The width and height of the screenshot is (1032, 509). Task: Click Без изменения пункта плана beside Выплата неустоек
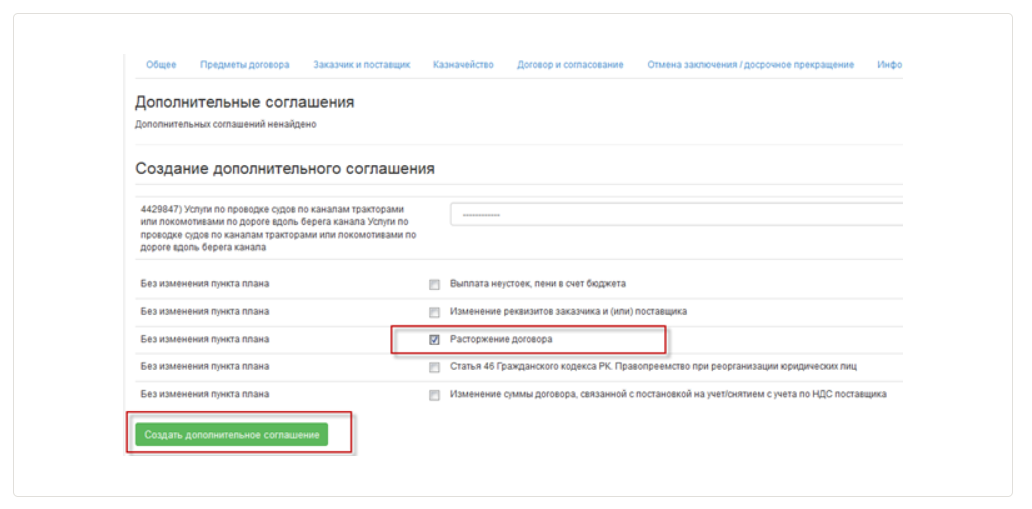205,284
